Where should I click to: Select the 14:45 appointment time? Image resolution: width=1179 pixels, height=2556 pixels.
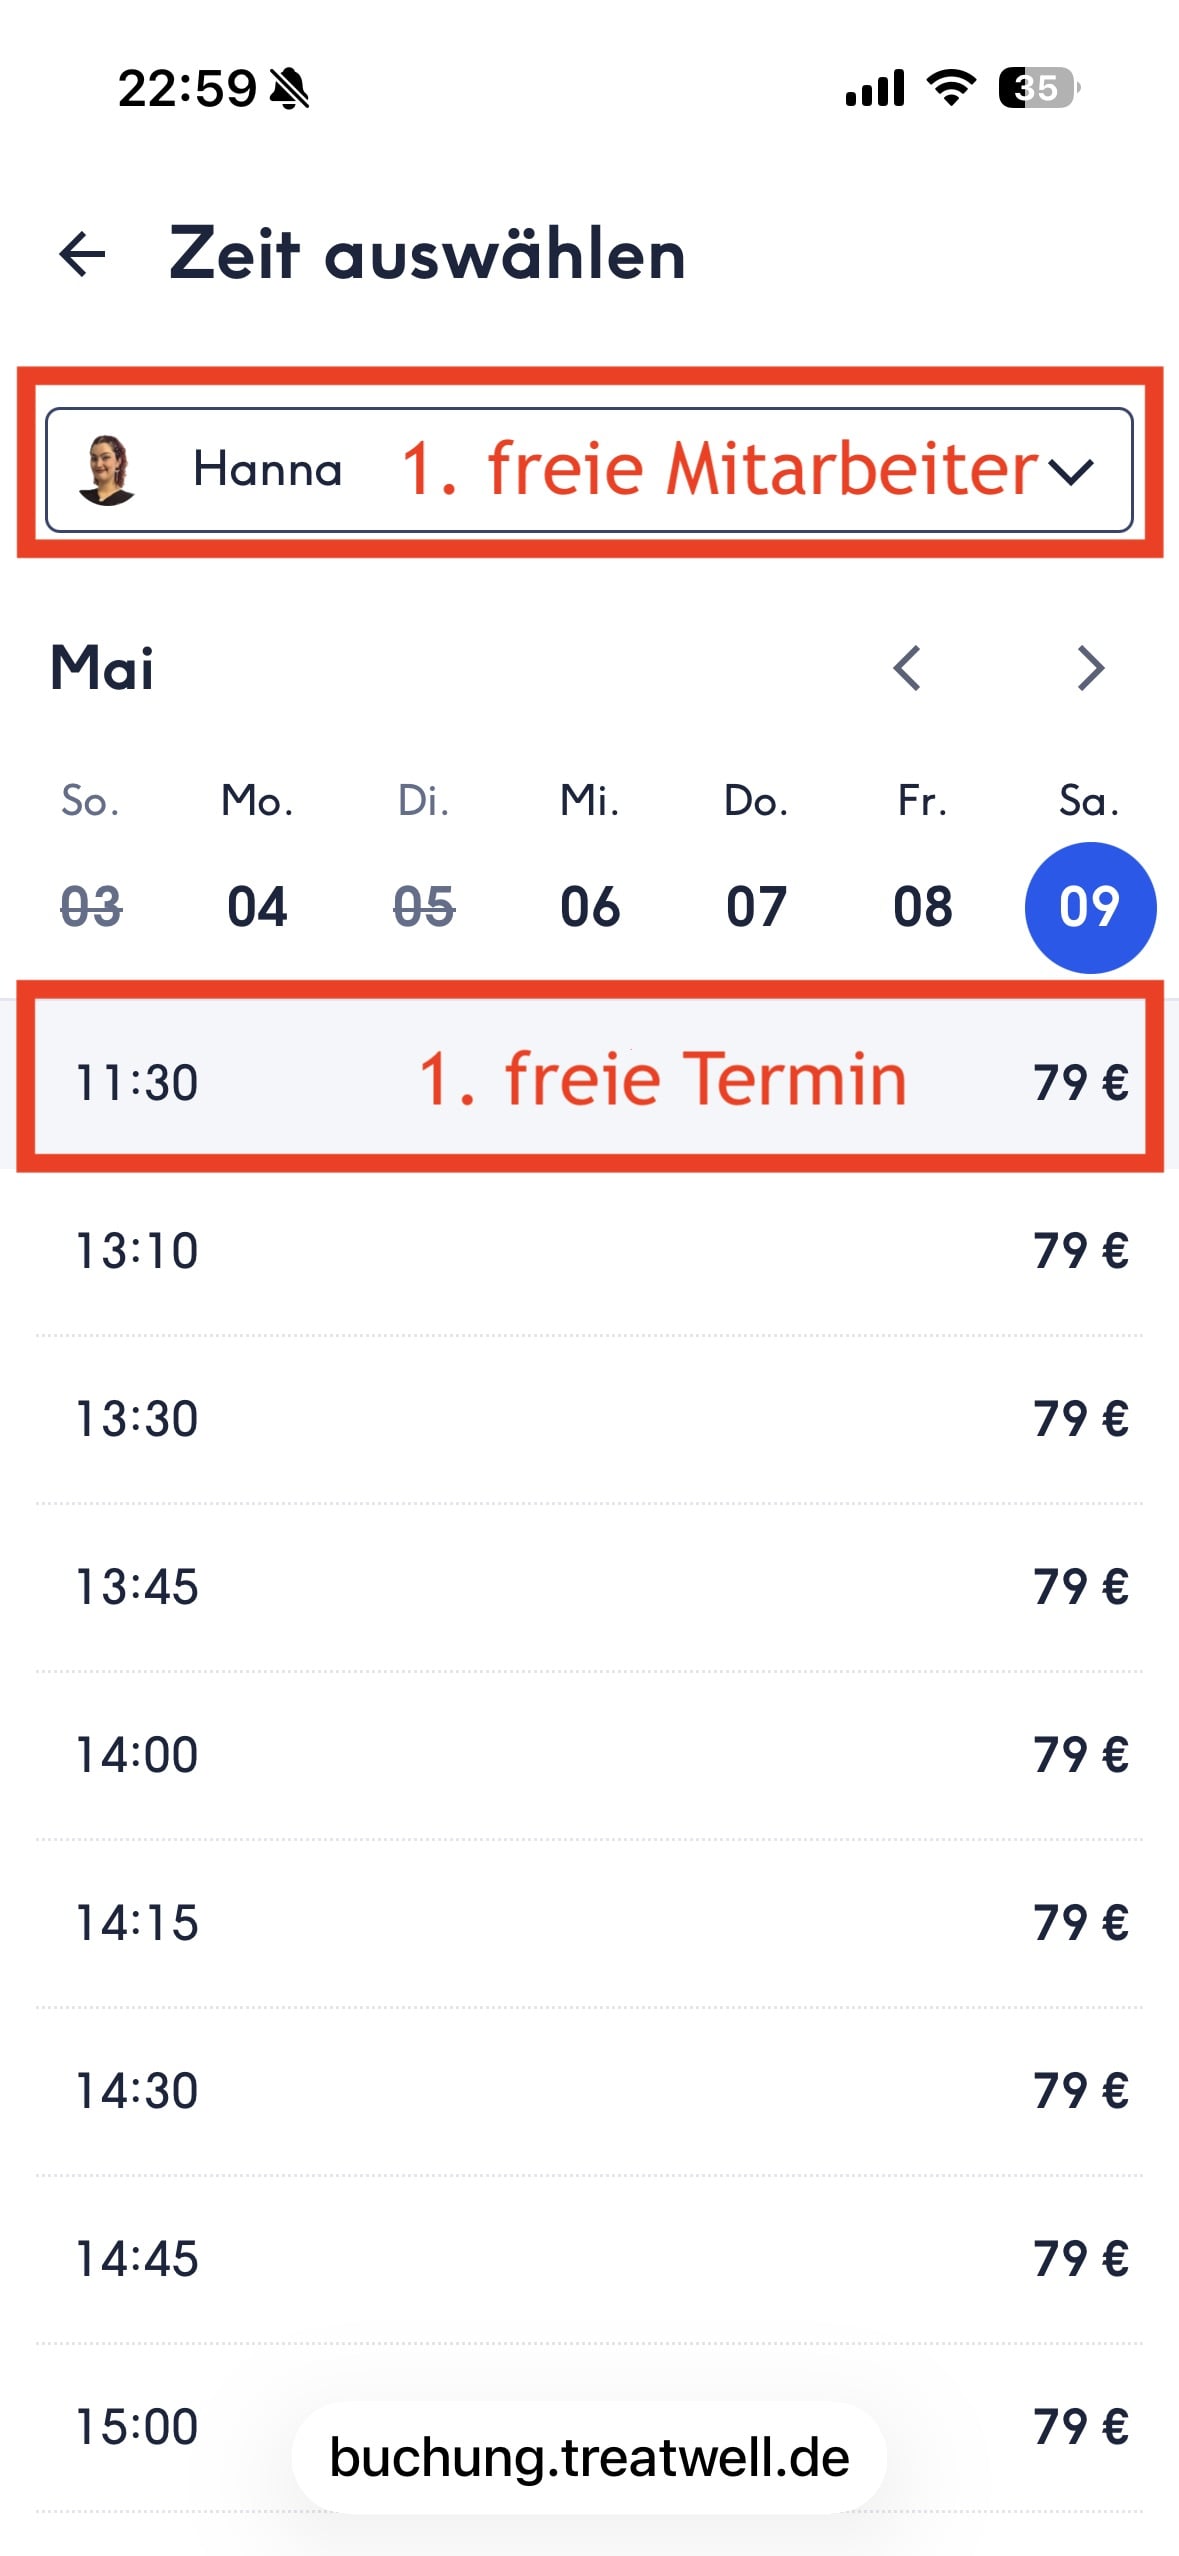click(590, 2259)
